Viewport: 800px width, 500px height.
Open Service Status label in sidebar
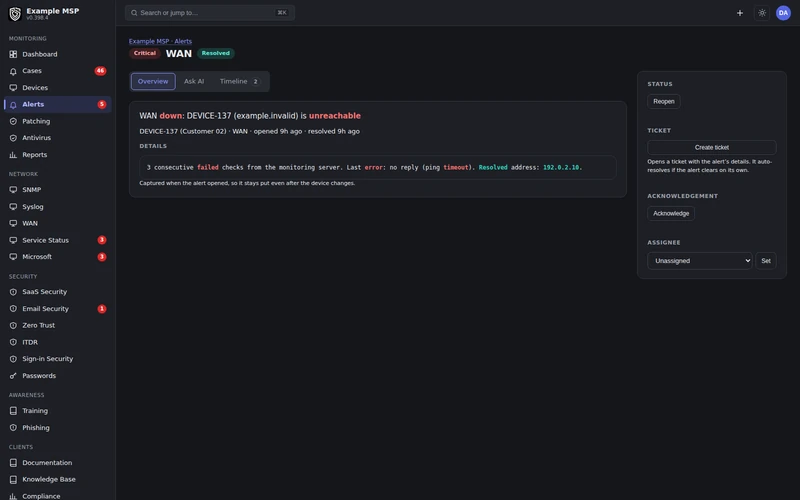(45, 240)
